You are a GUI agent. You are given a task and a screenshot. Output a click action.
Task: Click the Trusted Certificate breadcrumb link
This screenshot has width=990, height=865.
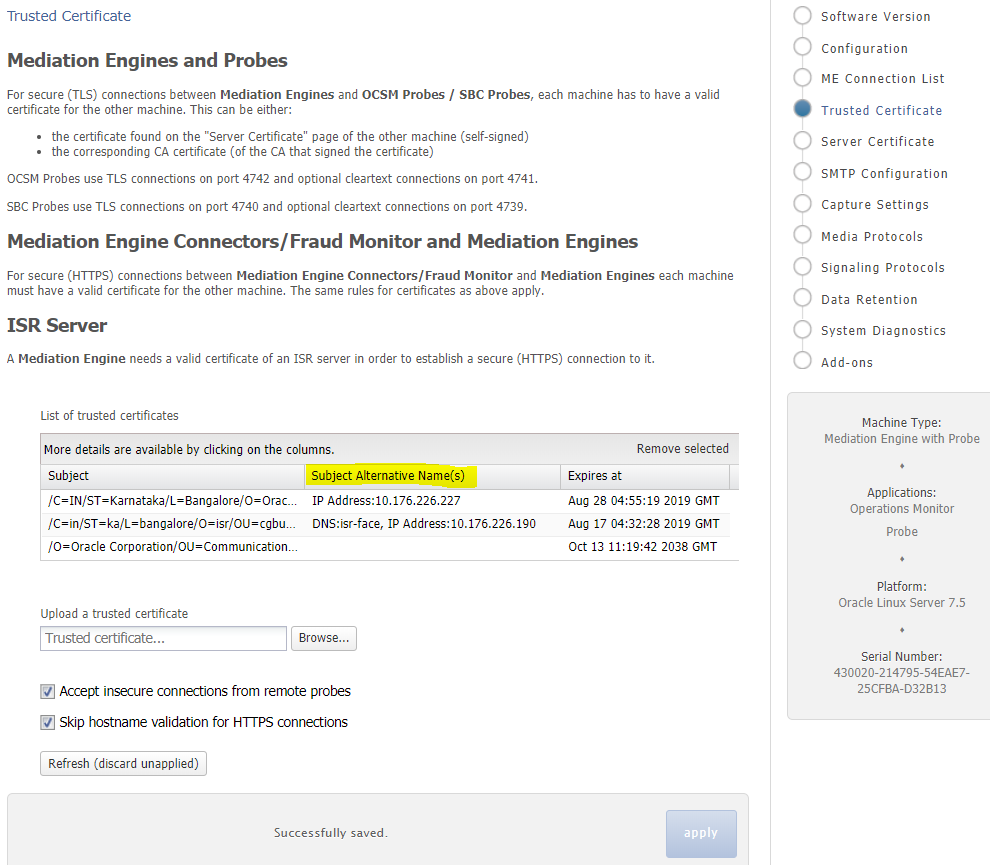pyautogui.click(x=68, y=15)
